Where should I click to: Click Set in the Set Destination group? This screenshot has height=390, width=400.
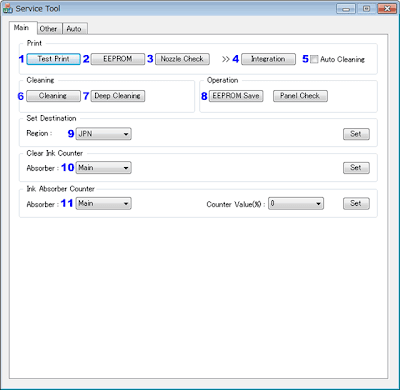tap(356, 134)
